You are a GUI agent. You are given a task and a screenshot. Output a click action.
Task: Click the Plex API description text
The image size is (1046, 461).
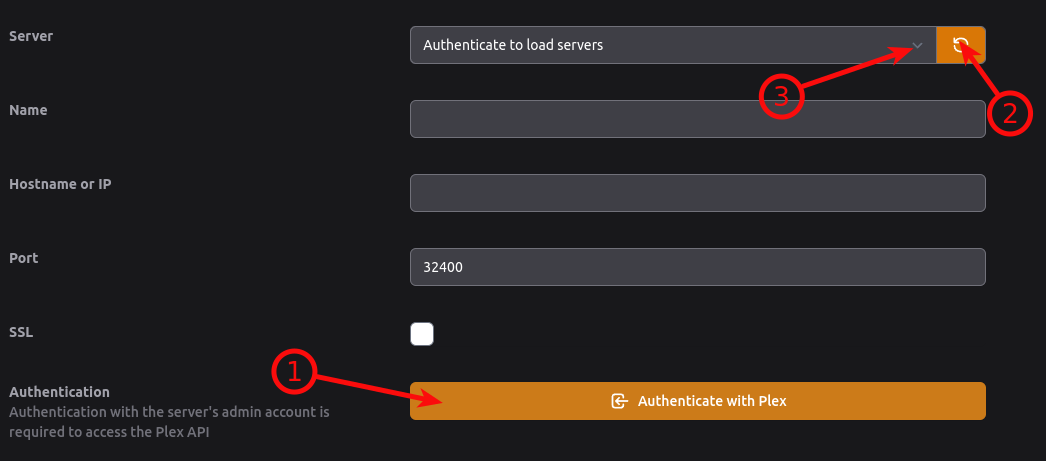pos(169,422)
